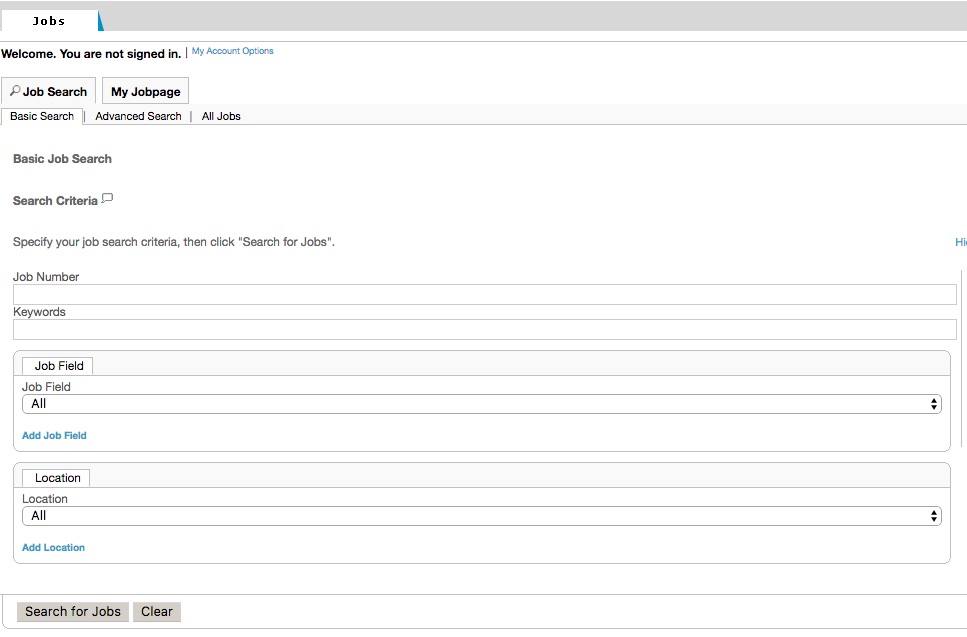Click the Search Criteria speech bubble icon
The height and width of the screenshot is (637, 967).
pos(107,199)
